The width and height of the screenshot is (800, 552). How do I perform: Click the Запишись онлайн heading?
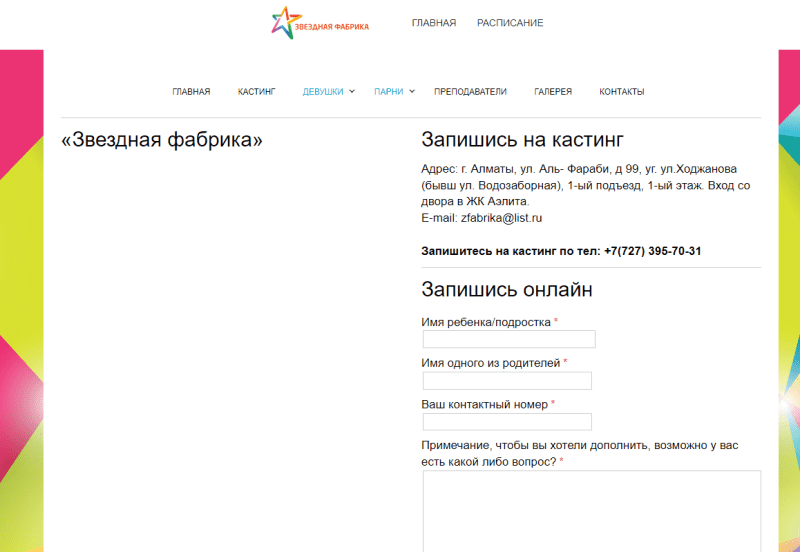pos(507,289)
